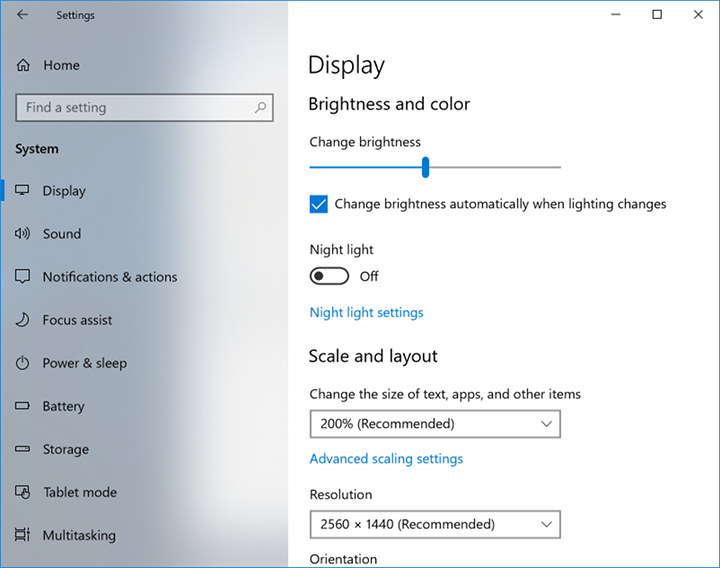Click the brightness slider handle
The image size is (720, 568).
[426, 167]
